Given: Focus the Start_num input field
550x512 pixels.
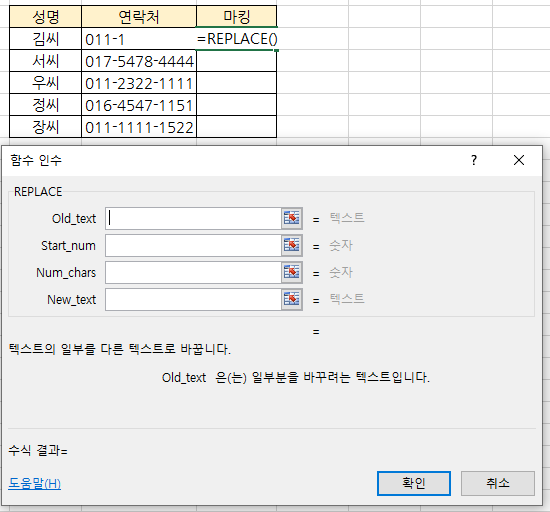Looking at the screenshot, I should [x=193, y=245].
